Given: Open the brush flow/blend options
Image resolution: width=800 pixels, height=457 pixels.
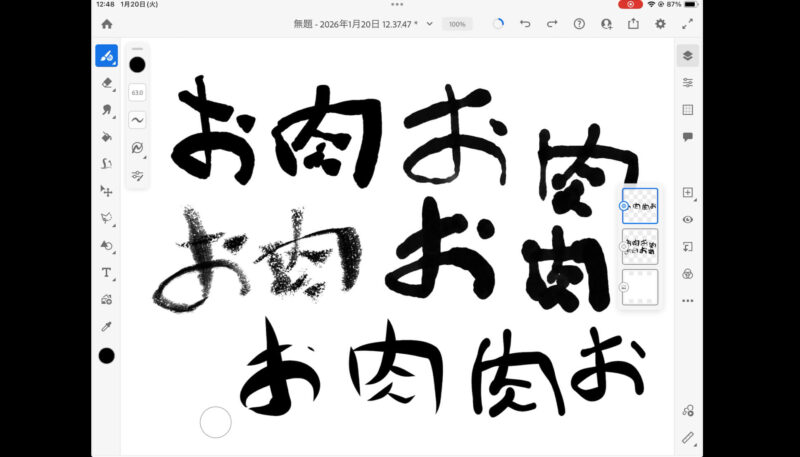Looking at the screenshot, I should [137, 148].
